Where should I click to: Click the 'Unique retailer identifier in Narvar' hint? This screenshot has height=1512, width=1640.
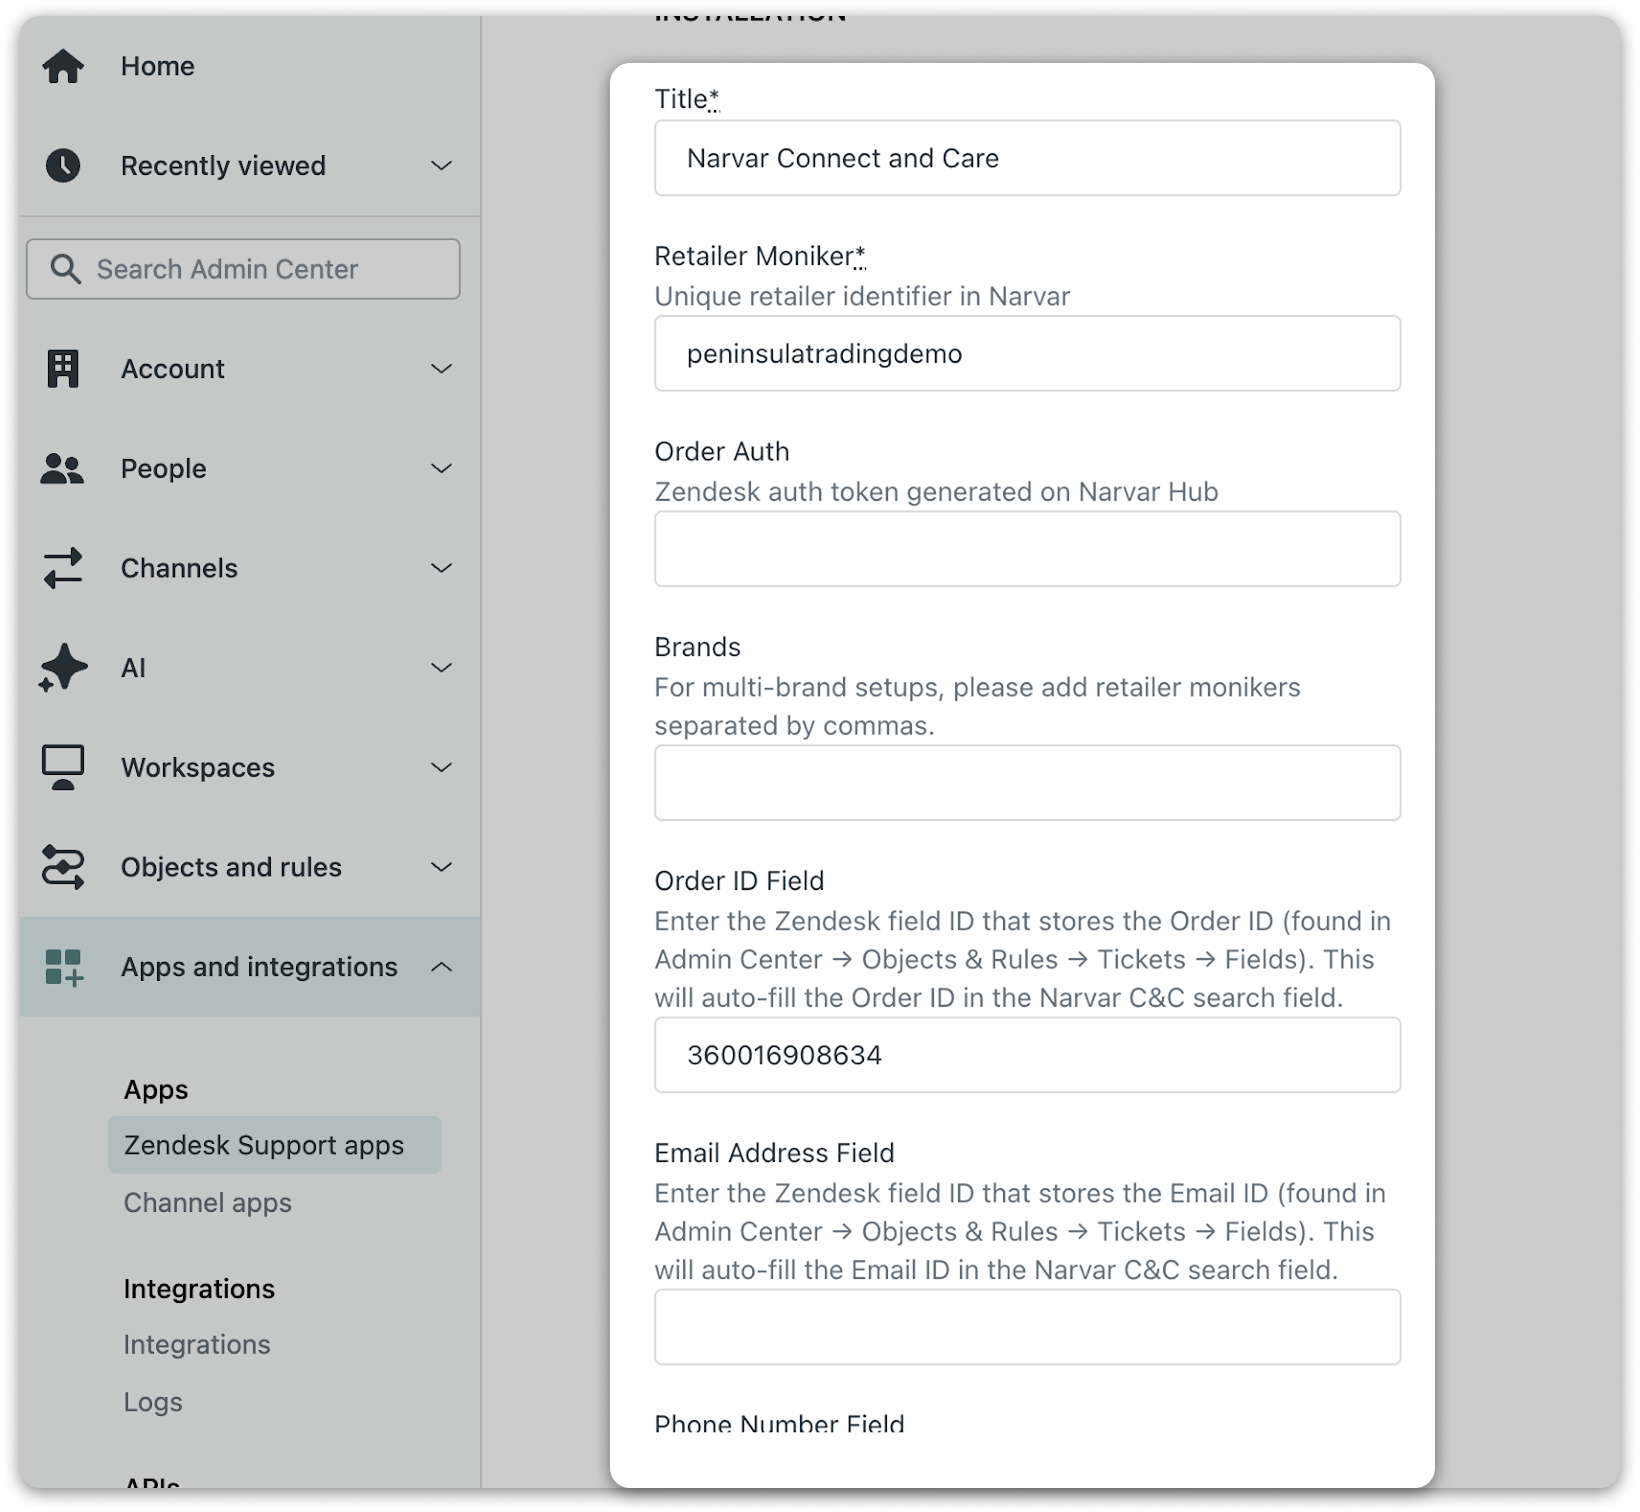(x=862, y=296)
